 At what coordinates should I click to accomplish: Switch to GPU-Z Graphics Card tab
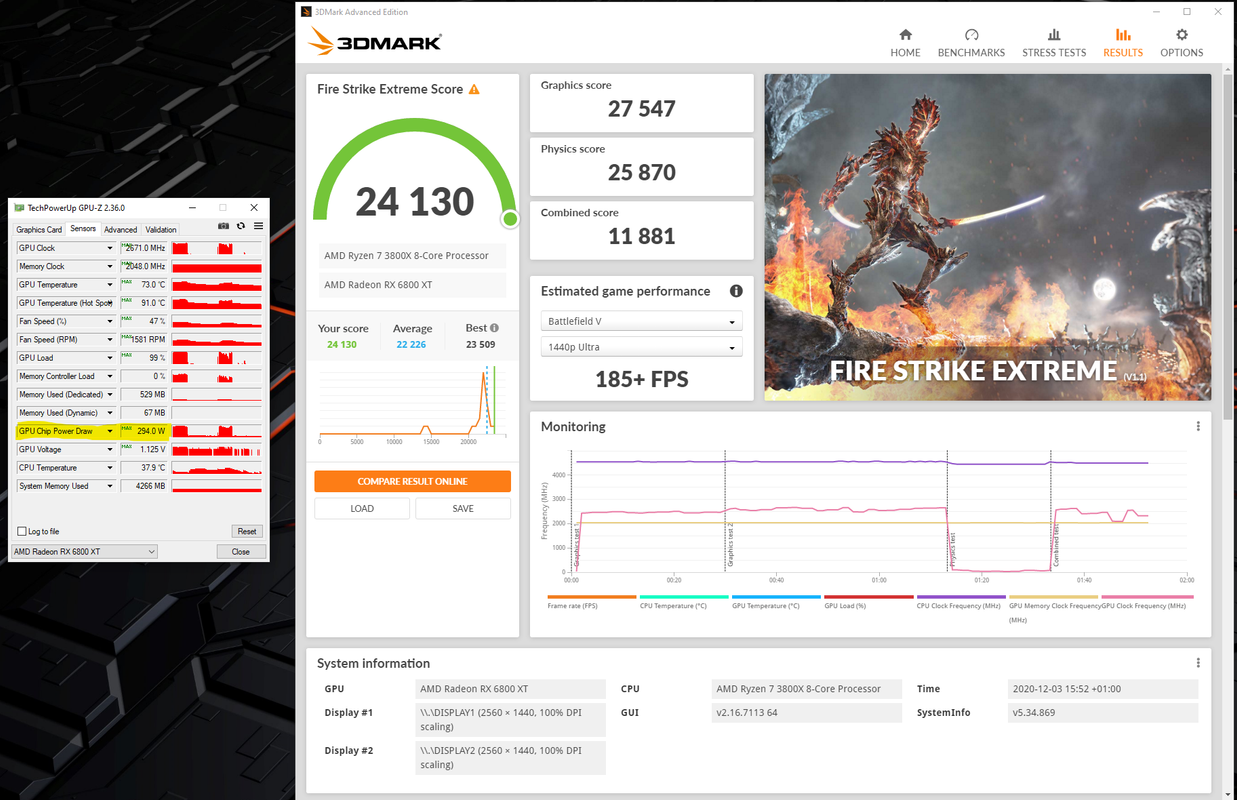click(x=39, y=229)
